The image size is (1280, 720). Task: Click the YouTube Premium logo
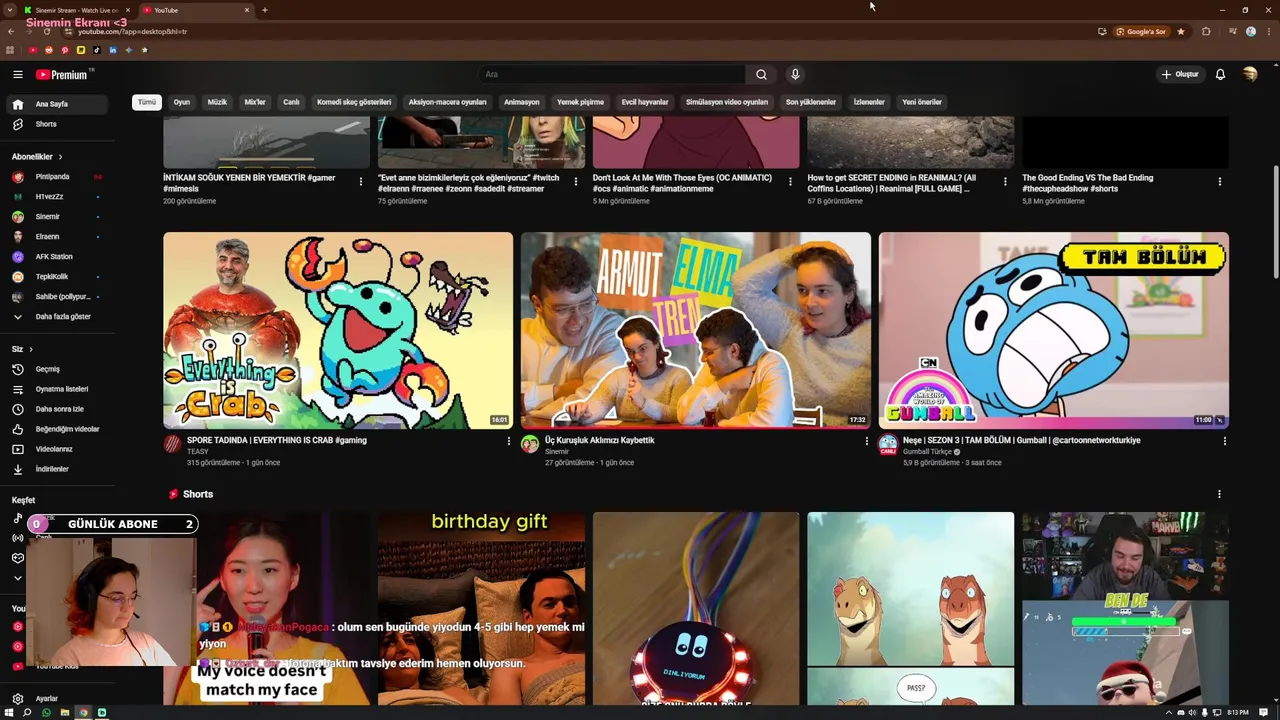click(x=63, y=74)
